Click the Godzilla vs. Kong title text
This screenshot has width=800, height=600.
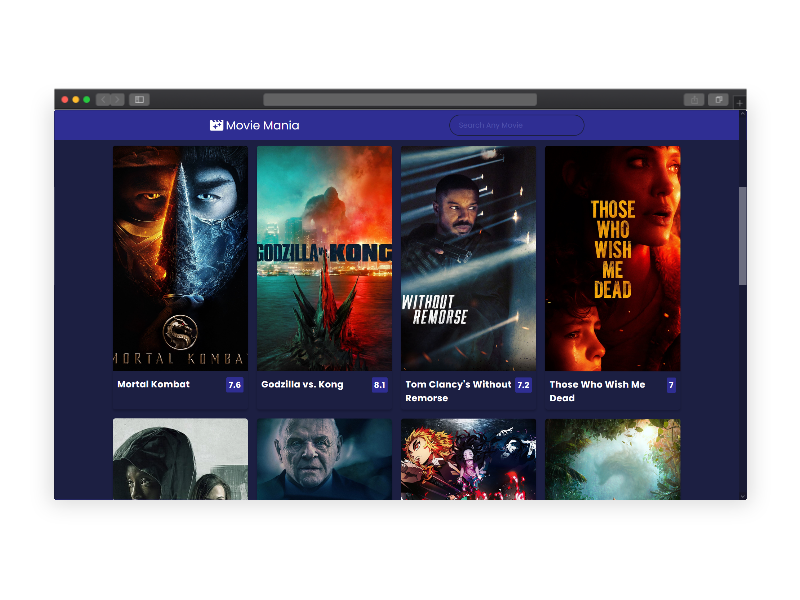[302, 384]
